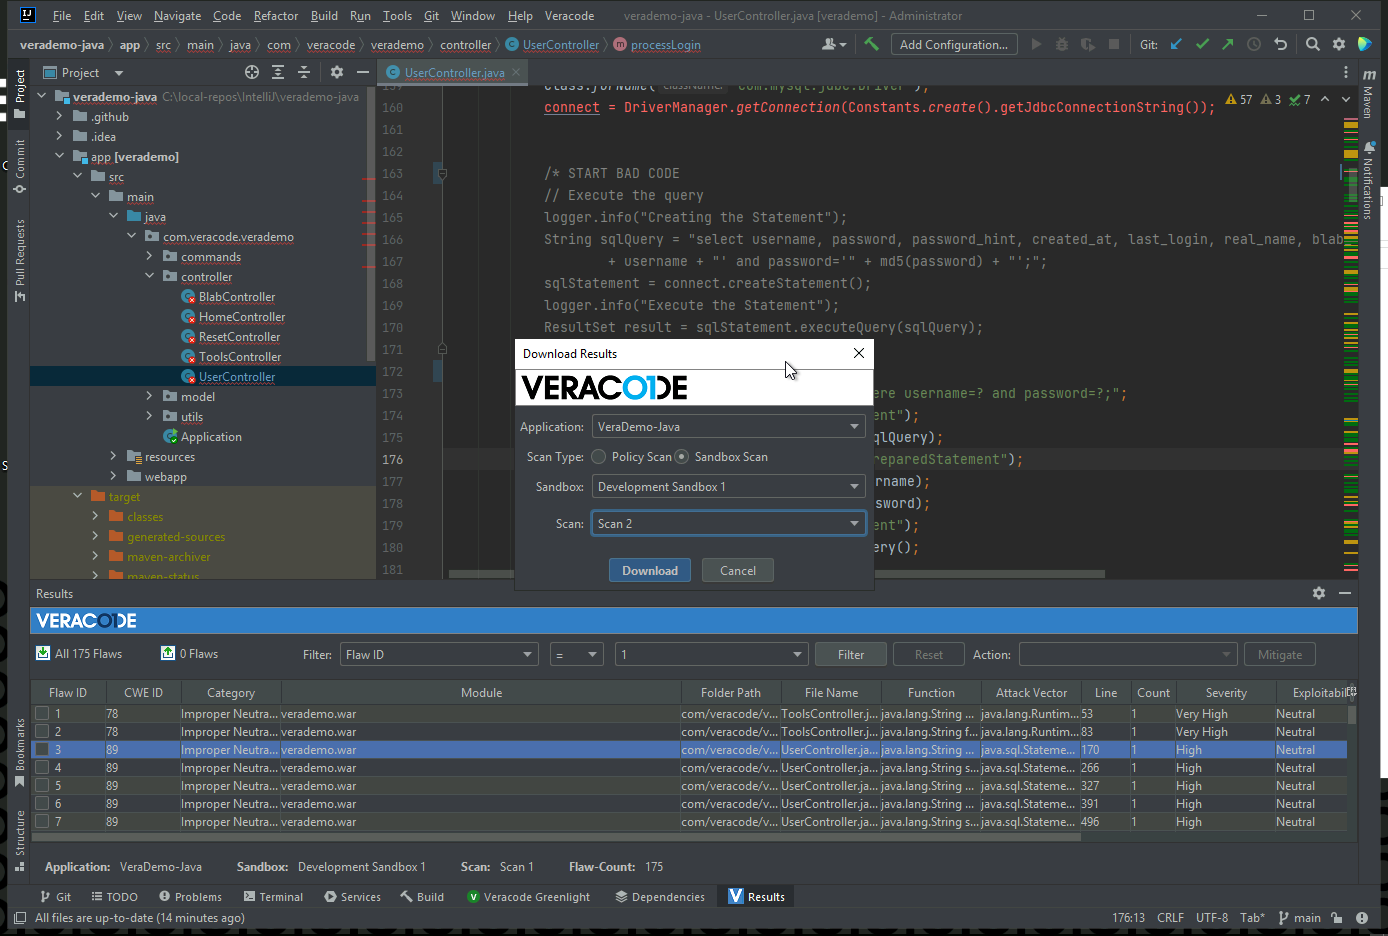Select the Policy Scan radio button
Screen dimensions: 1388x936
pos(599,456)
